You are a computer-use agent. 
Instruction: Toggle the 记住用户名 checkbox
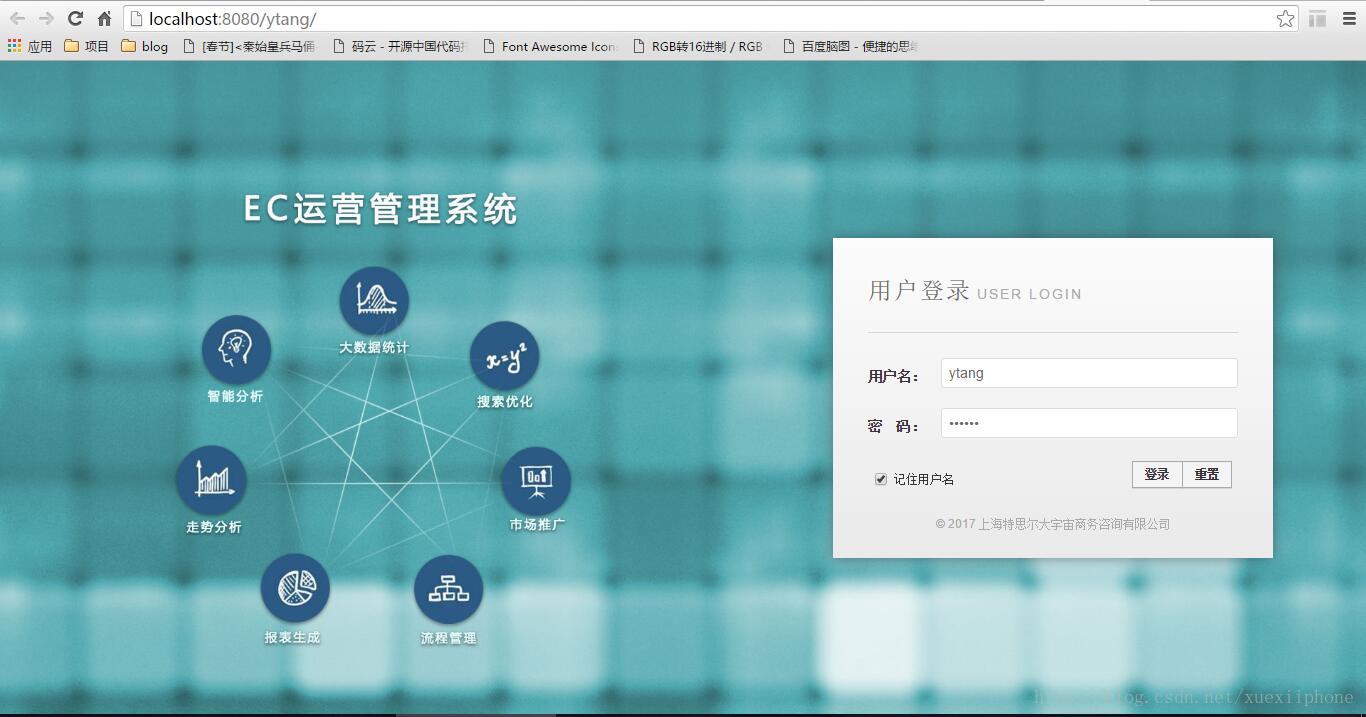pyautogui.click(x=881, y=479)
